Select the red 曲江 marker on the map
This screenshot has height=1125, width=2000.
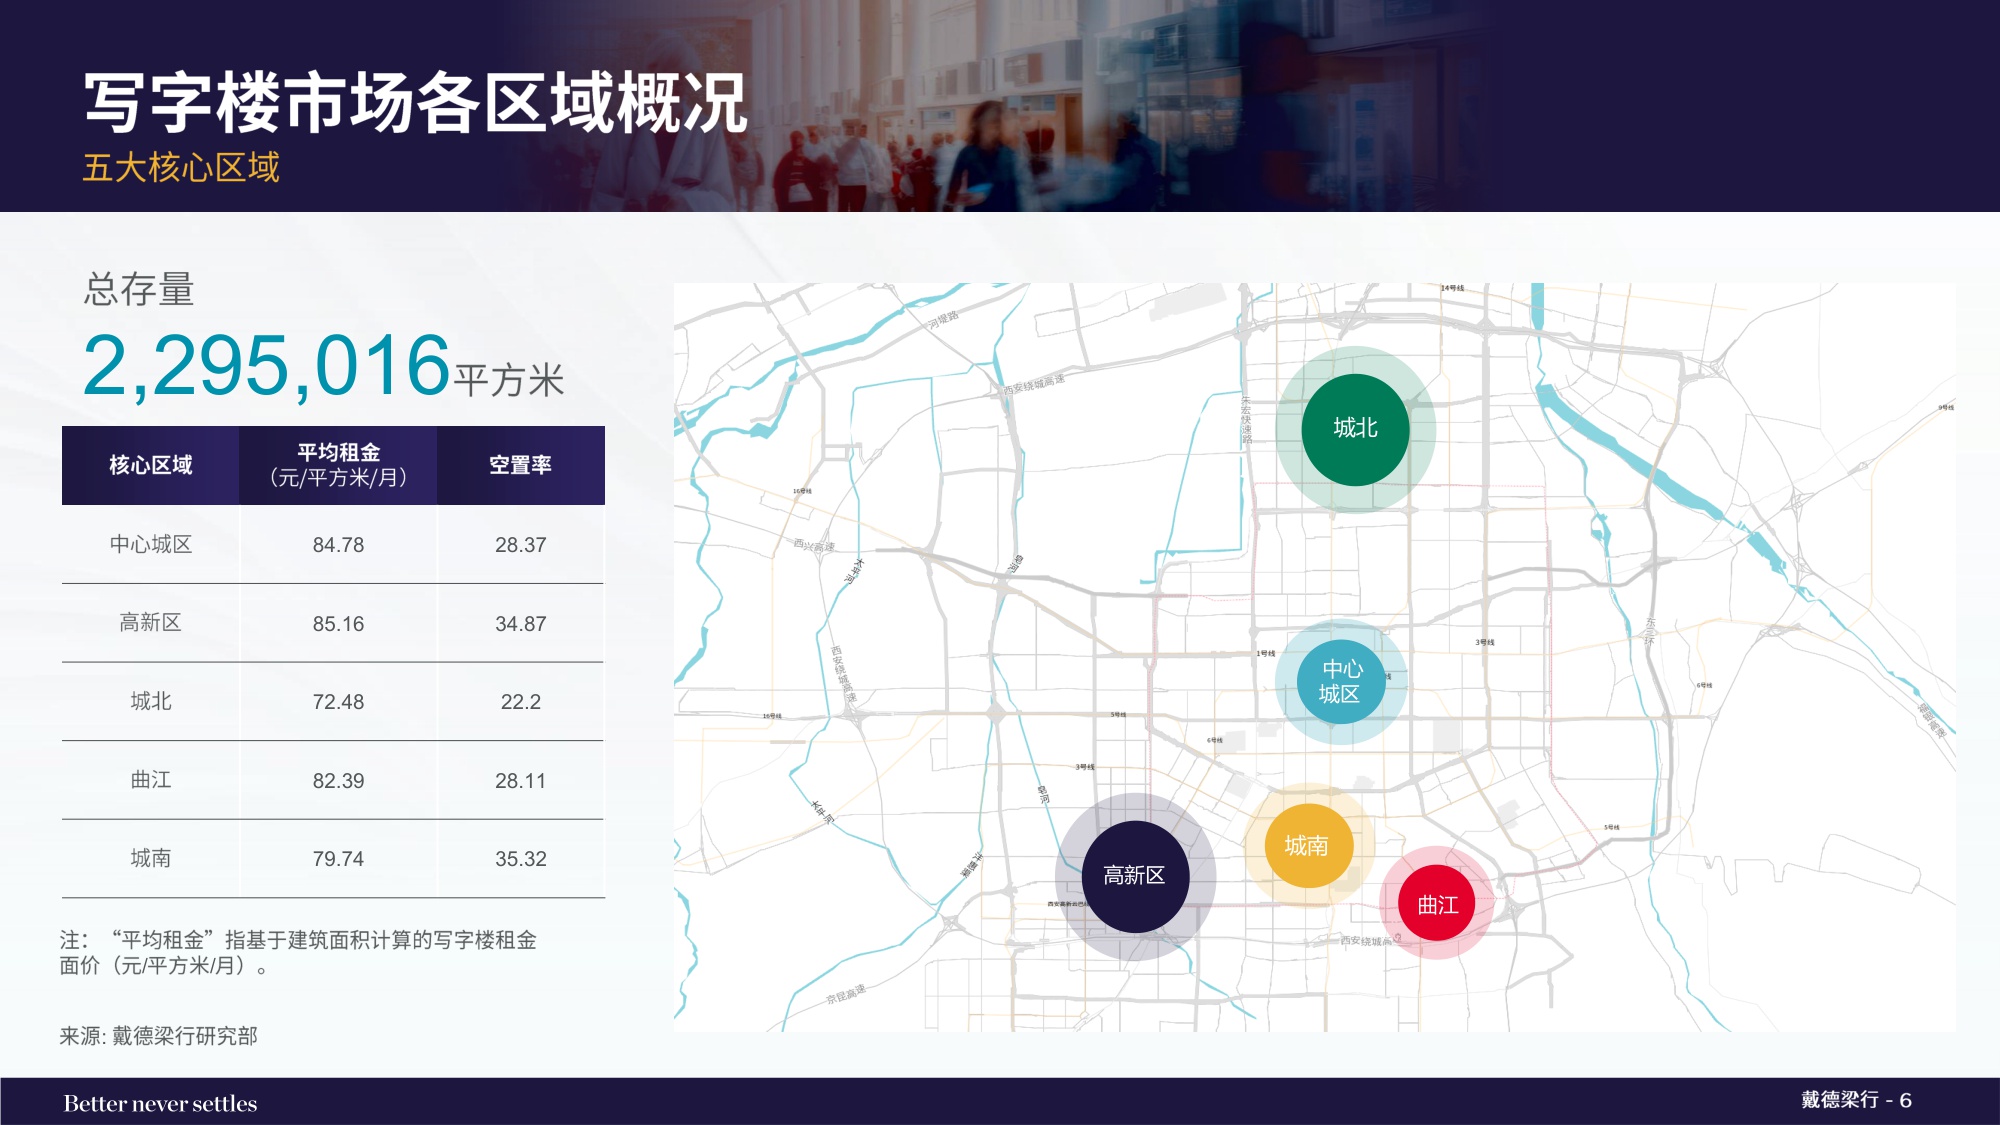(x=1440, y=899)
